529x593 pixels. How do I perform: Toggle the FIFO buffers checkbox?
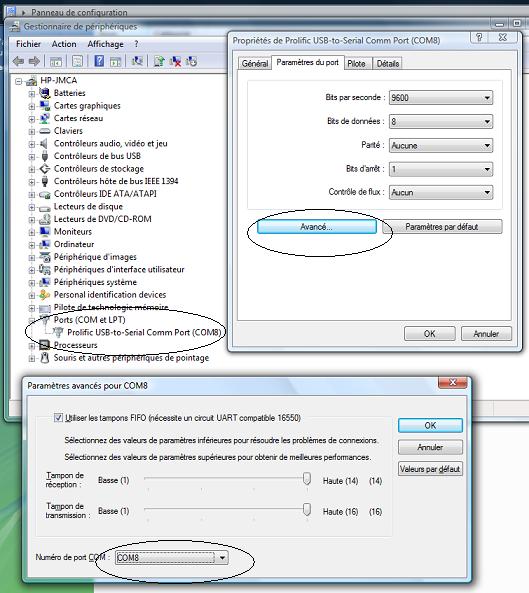pyautogui.click(x=58, y=418)
